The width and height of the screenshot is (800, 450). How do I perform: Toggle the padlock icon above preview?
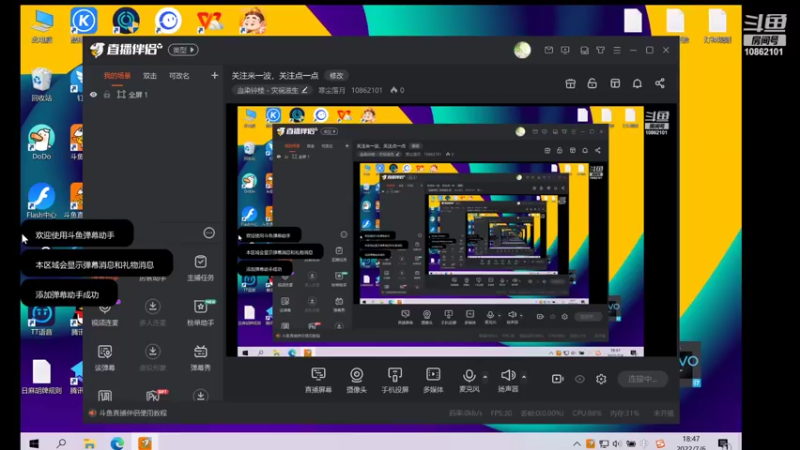pyautogui.click(x=592, y=83)
